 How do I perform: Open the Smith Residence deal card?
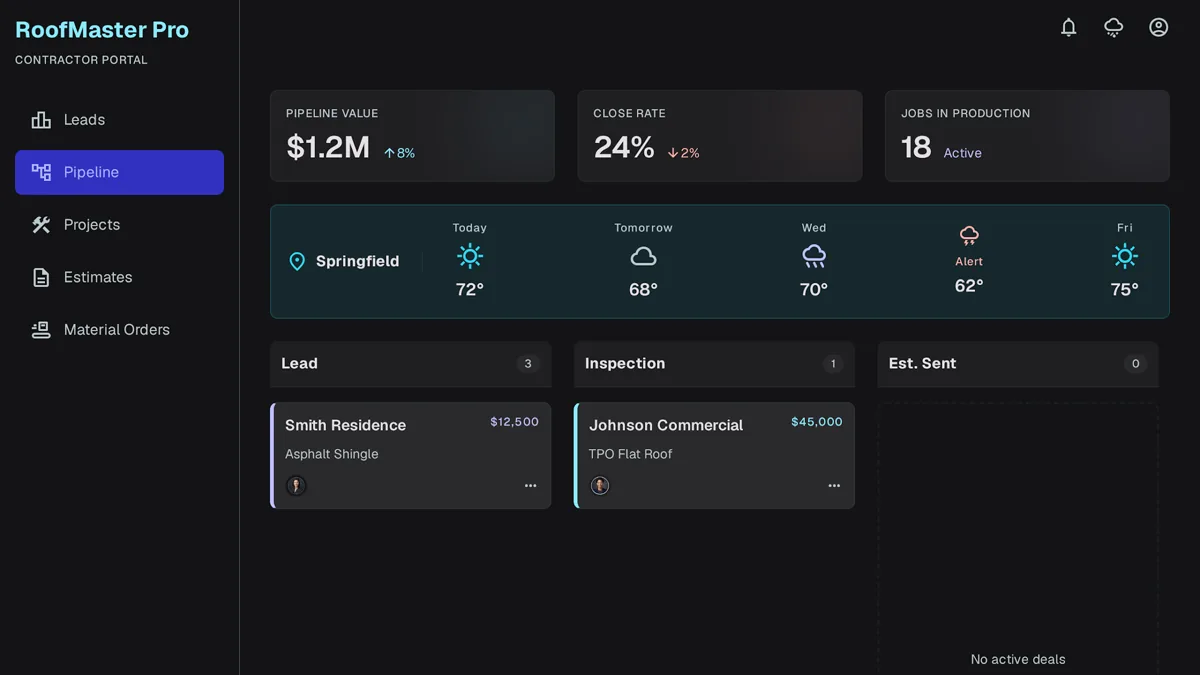411,456
